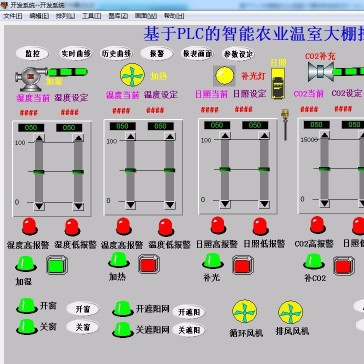This screenshot has width=364, height=364.
Task: Click the yellow 补光灯 fill light lamp
Action: coord(224,75)
